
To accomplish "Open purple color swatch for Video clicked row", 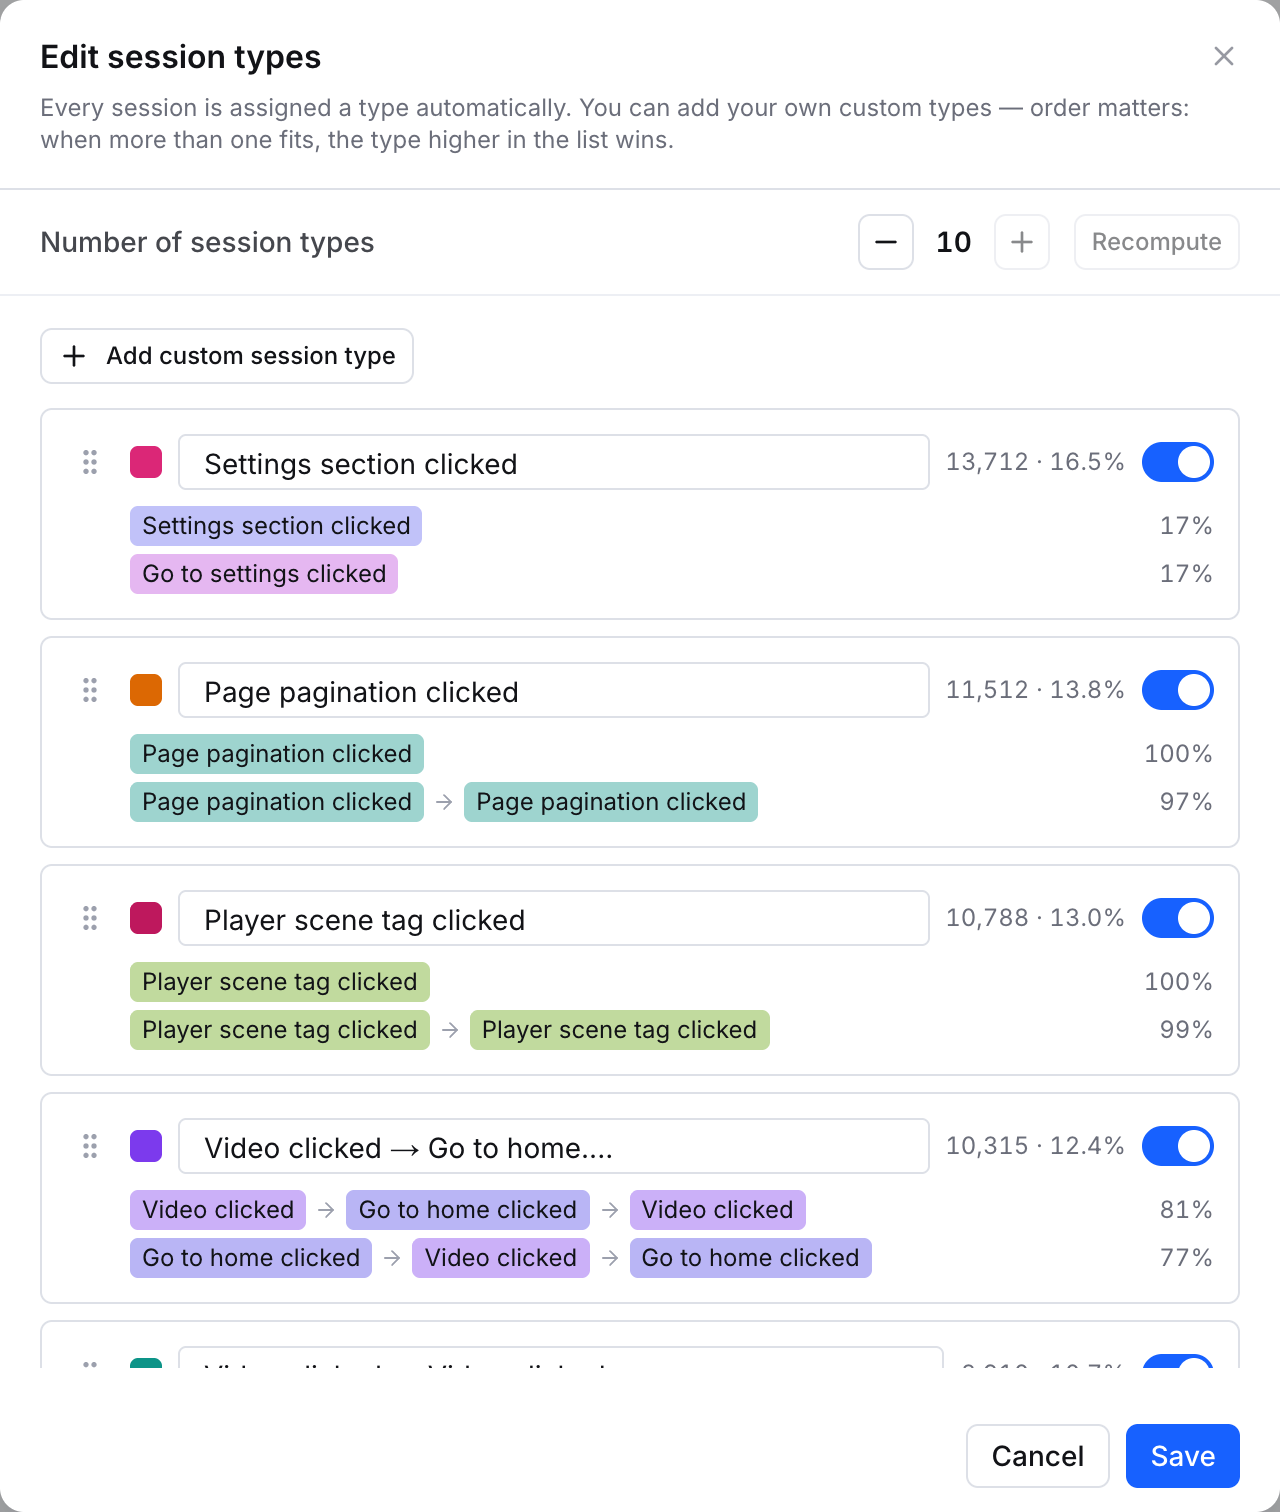I will 146,1146.
